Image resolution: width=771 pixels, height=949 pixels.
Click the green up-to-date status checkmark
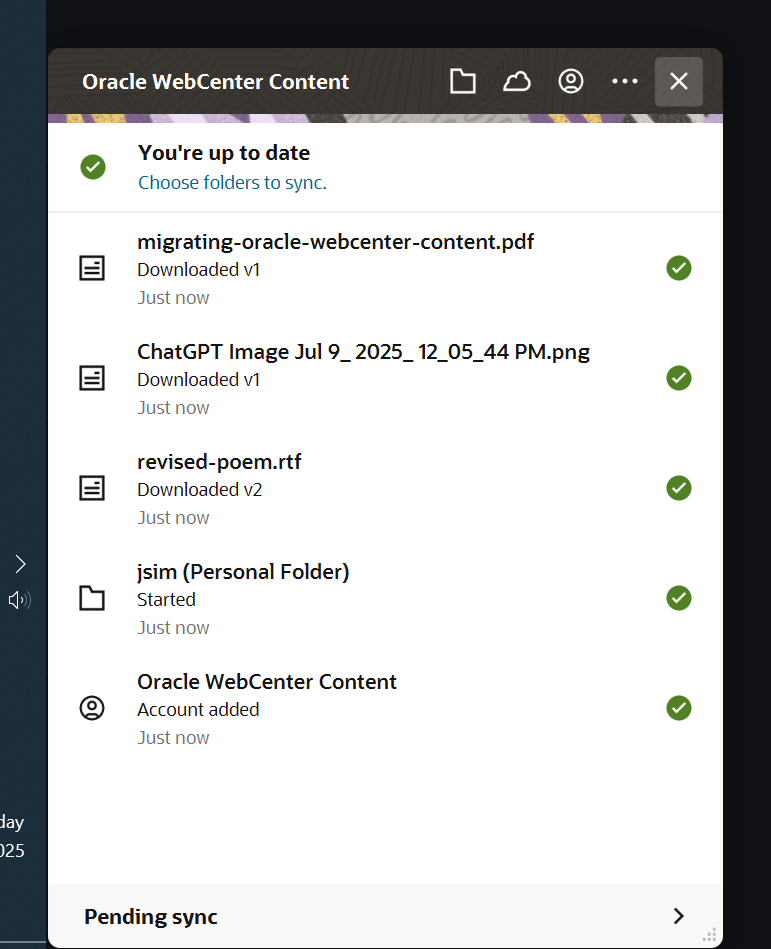click(x=93, y=167)
